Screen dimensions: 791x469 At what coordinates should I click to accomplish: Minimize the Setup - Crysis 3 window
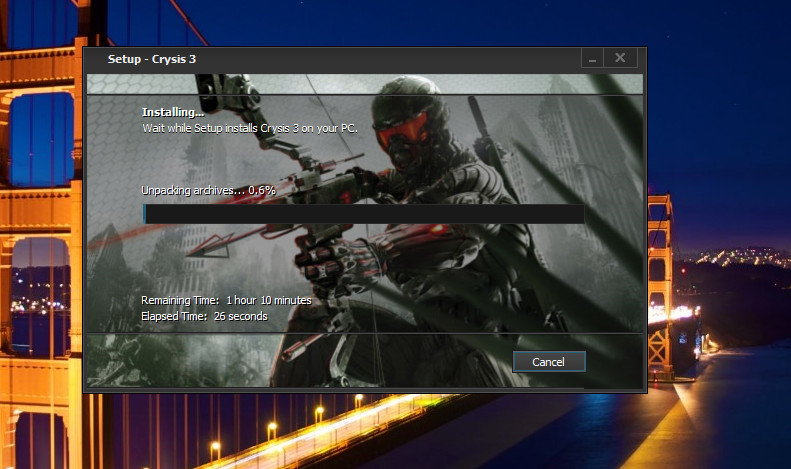592,58
